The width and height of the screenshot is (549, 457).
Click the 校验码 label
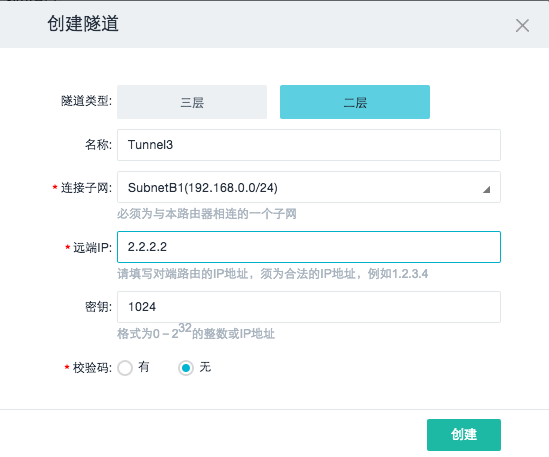(x=92, y=368)
